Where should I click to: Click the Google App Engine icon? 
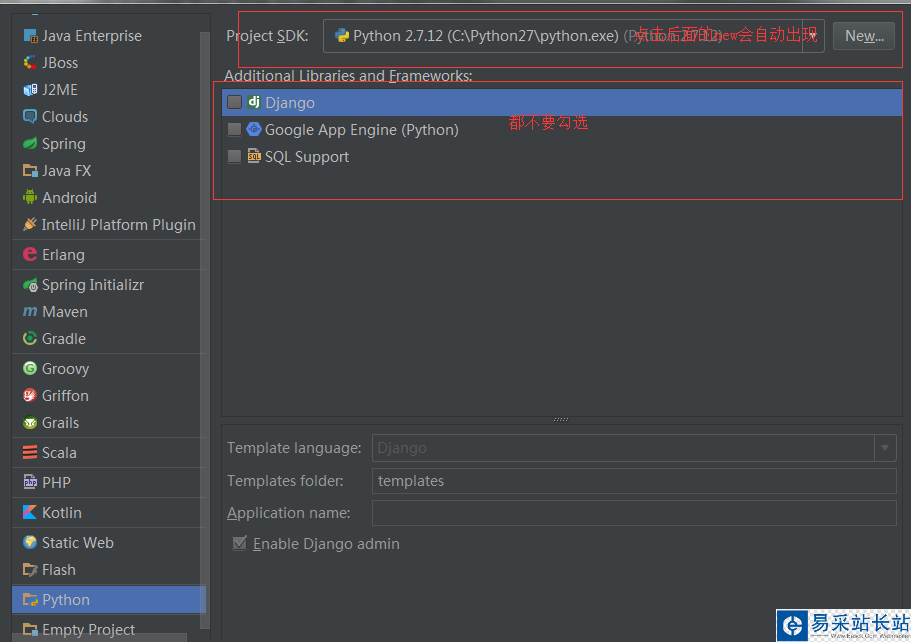pos(254,129)
